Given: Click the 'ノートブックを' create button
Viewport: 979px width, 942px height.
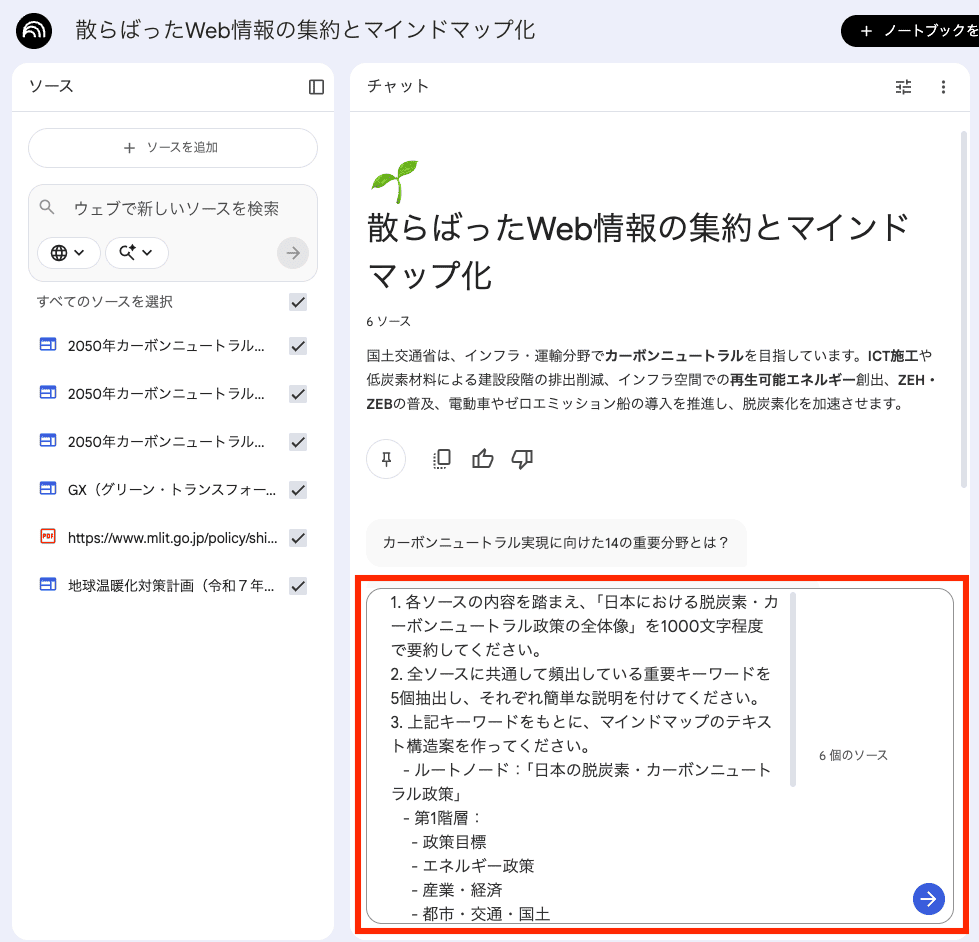Looking at the screenshot, I should [x=910, y=31].
